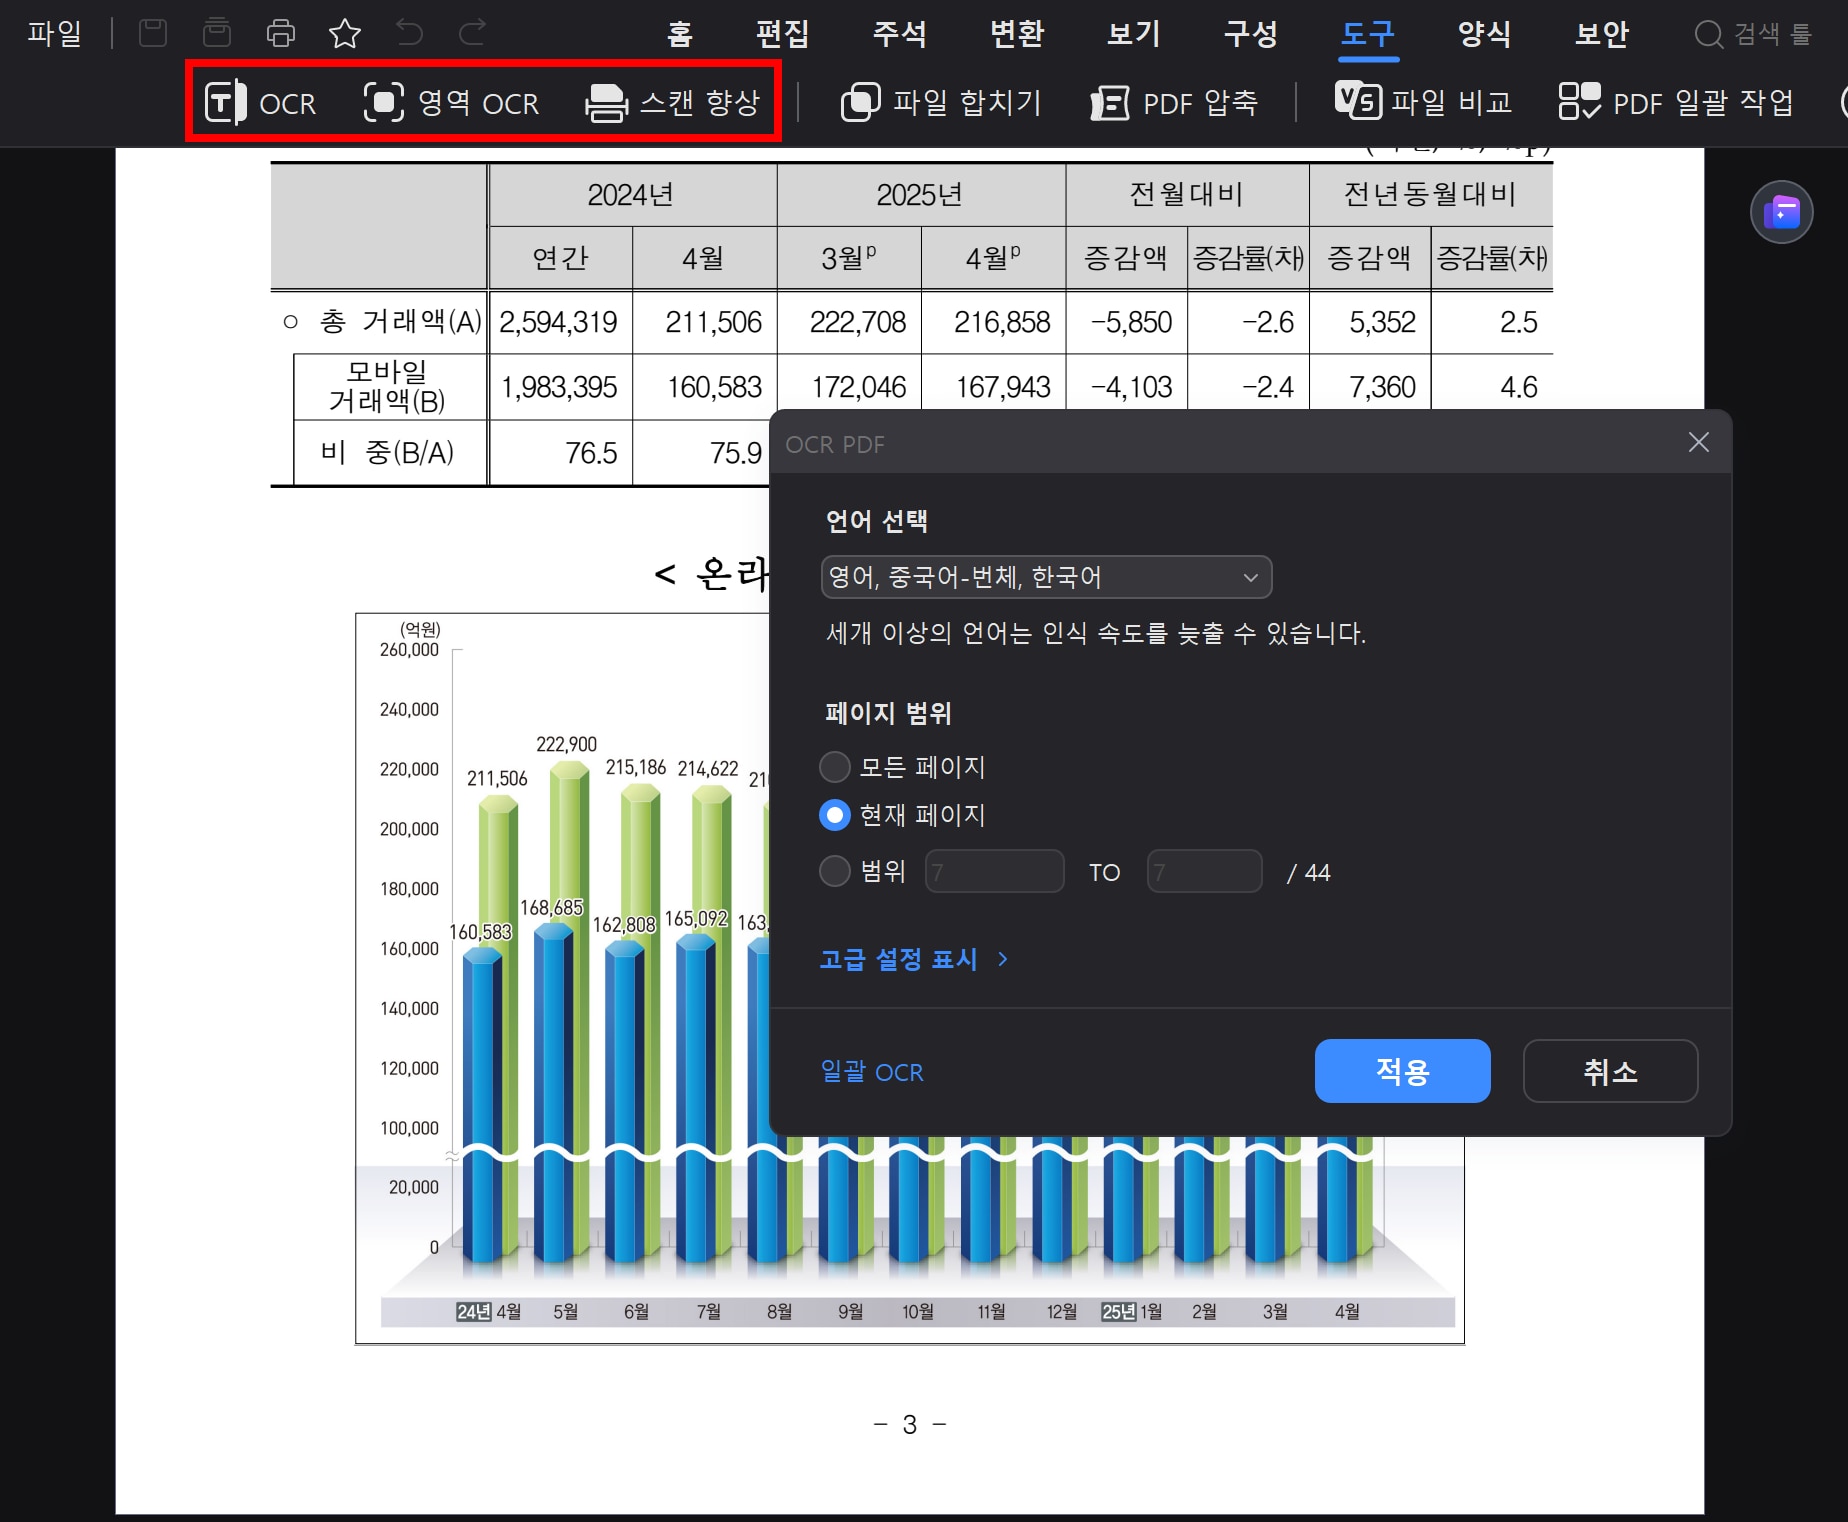Image resolution: width=1848 pixels, height=1522 pixels.
Task: Click the save-as stacked disk icon
Action: pos(217,33)
